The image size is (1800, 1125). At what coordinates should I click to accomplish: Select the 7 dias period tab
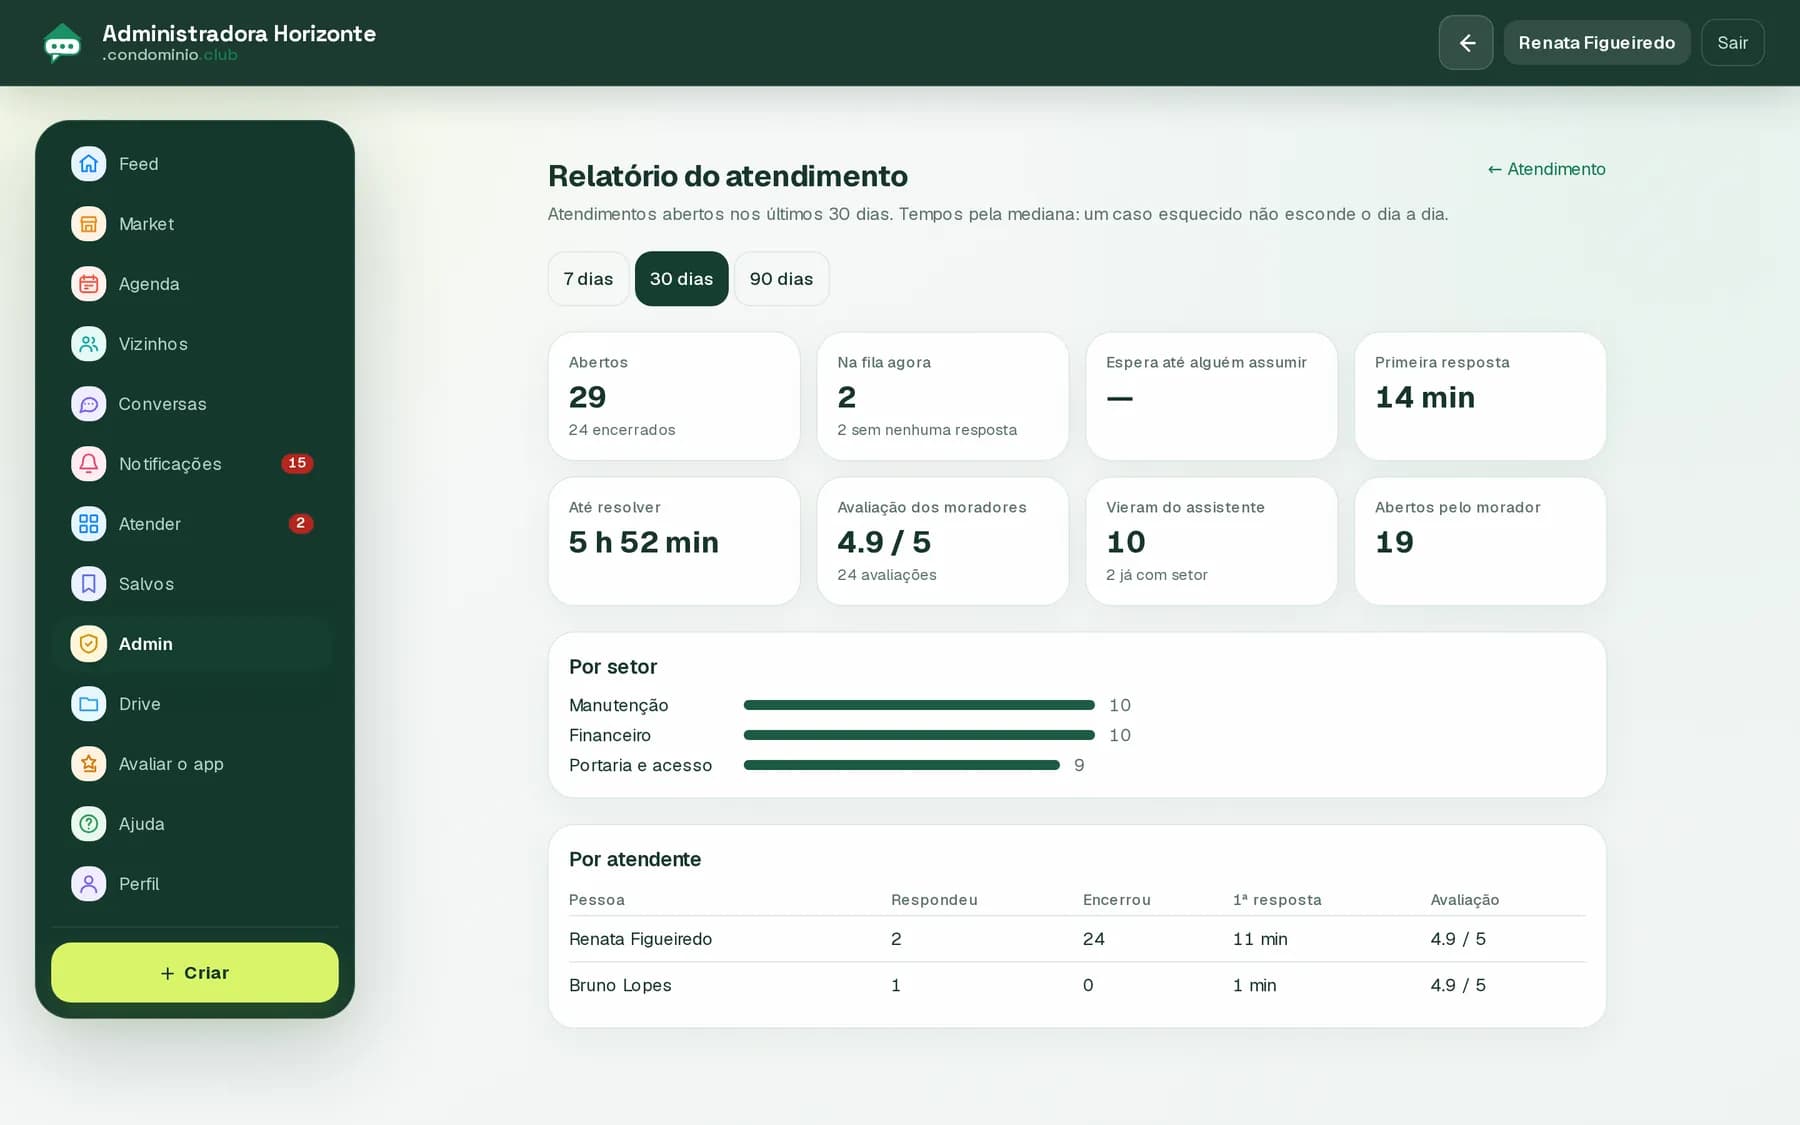pos(588,279)
